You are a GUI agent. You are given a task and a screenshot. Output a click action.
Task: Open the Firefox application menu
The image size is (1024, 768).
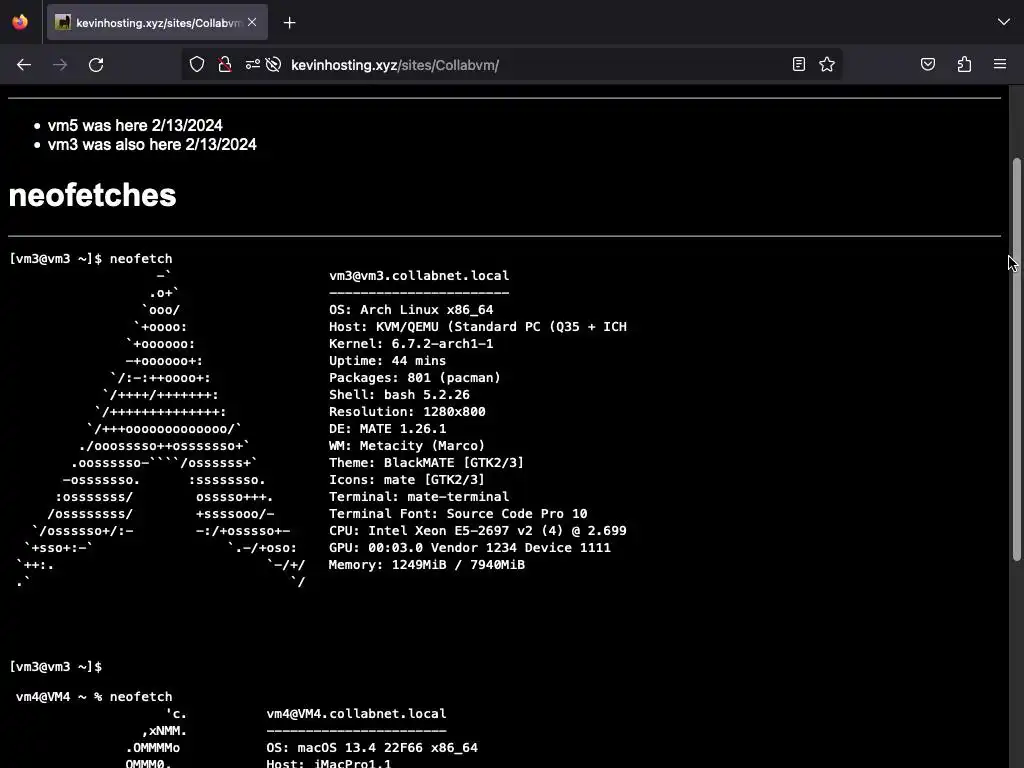click(x=1000, y=64)
